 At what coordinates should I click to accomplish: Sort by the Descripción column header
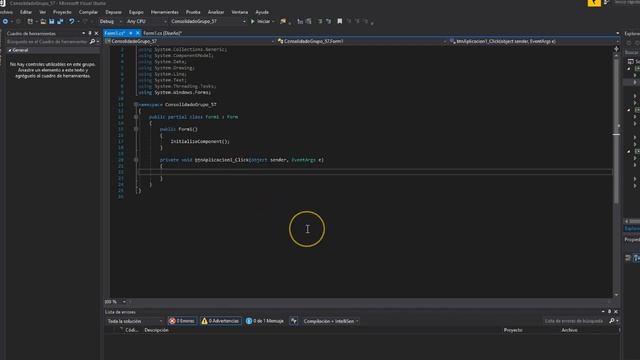click(x=156, y=330)
